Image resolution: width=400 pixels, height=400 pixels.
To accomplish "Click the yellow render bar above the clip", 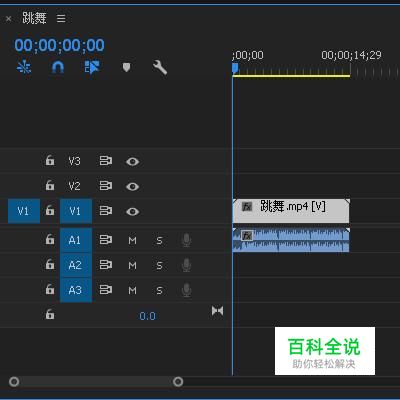I will 291,76.
